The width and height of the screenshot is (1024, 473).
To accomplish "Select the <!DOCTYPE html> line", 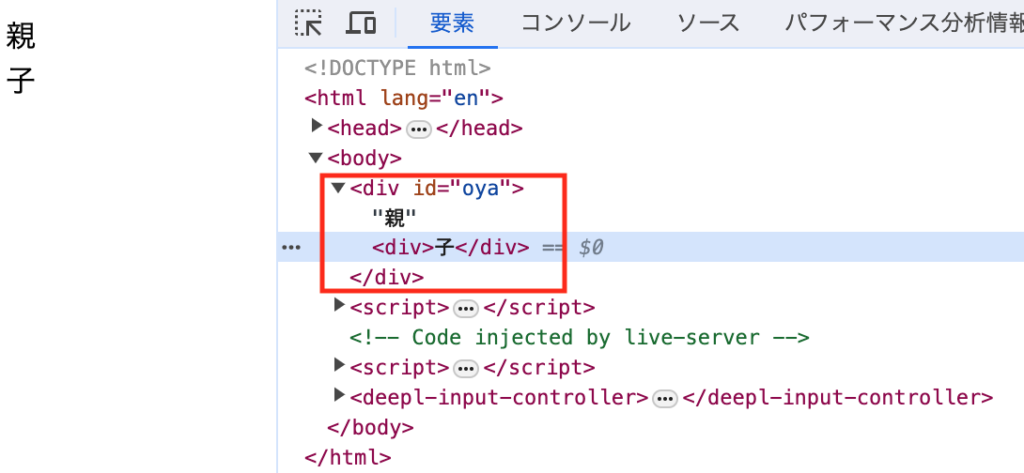I will point(397,68).
